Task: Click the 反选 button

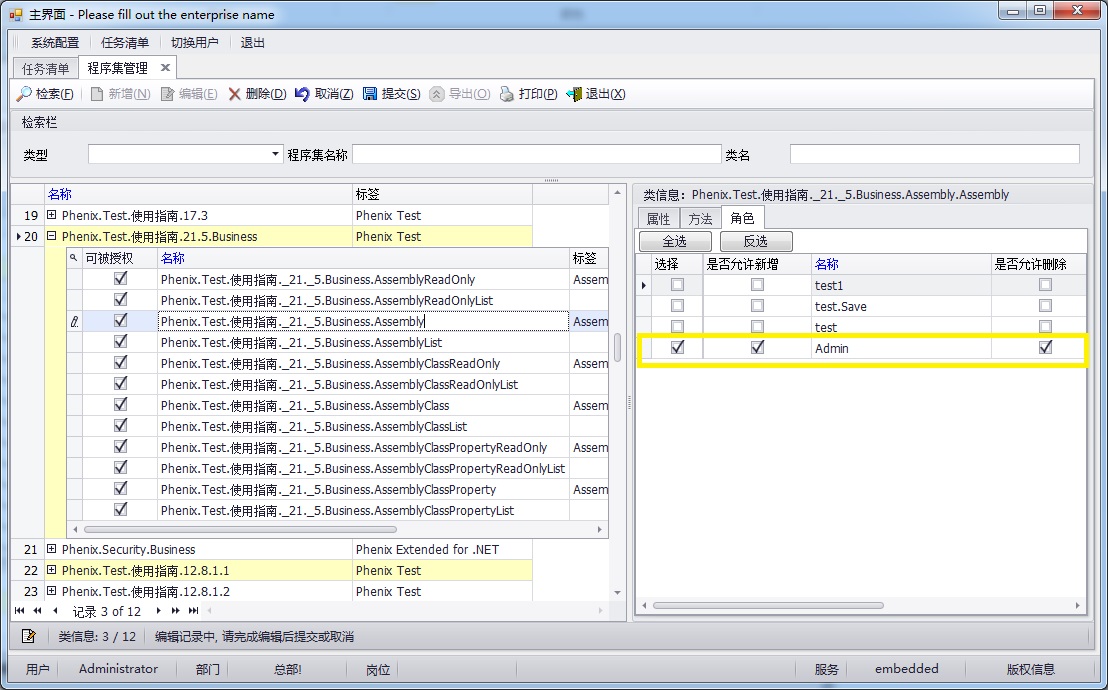Action: pos(755,241)
